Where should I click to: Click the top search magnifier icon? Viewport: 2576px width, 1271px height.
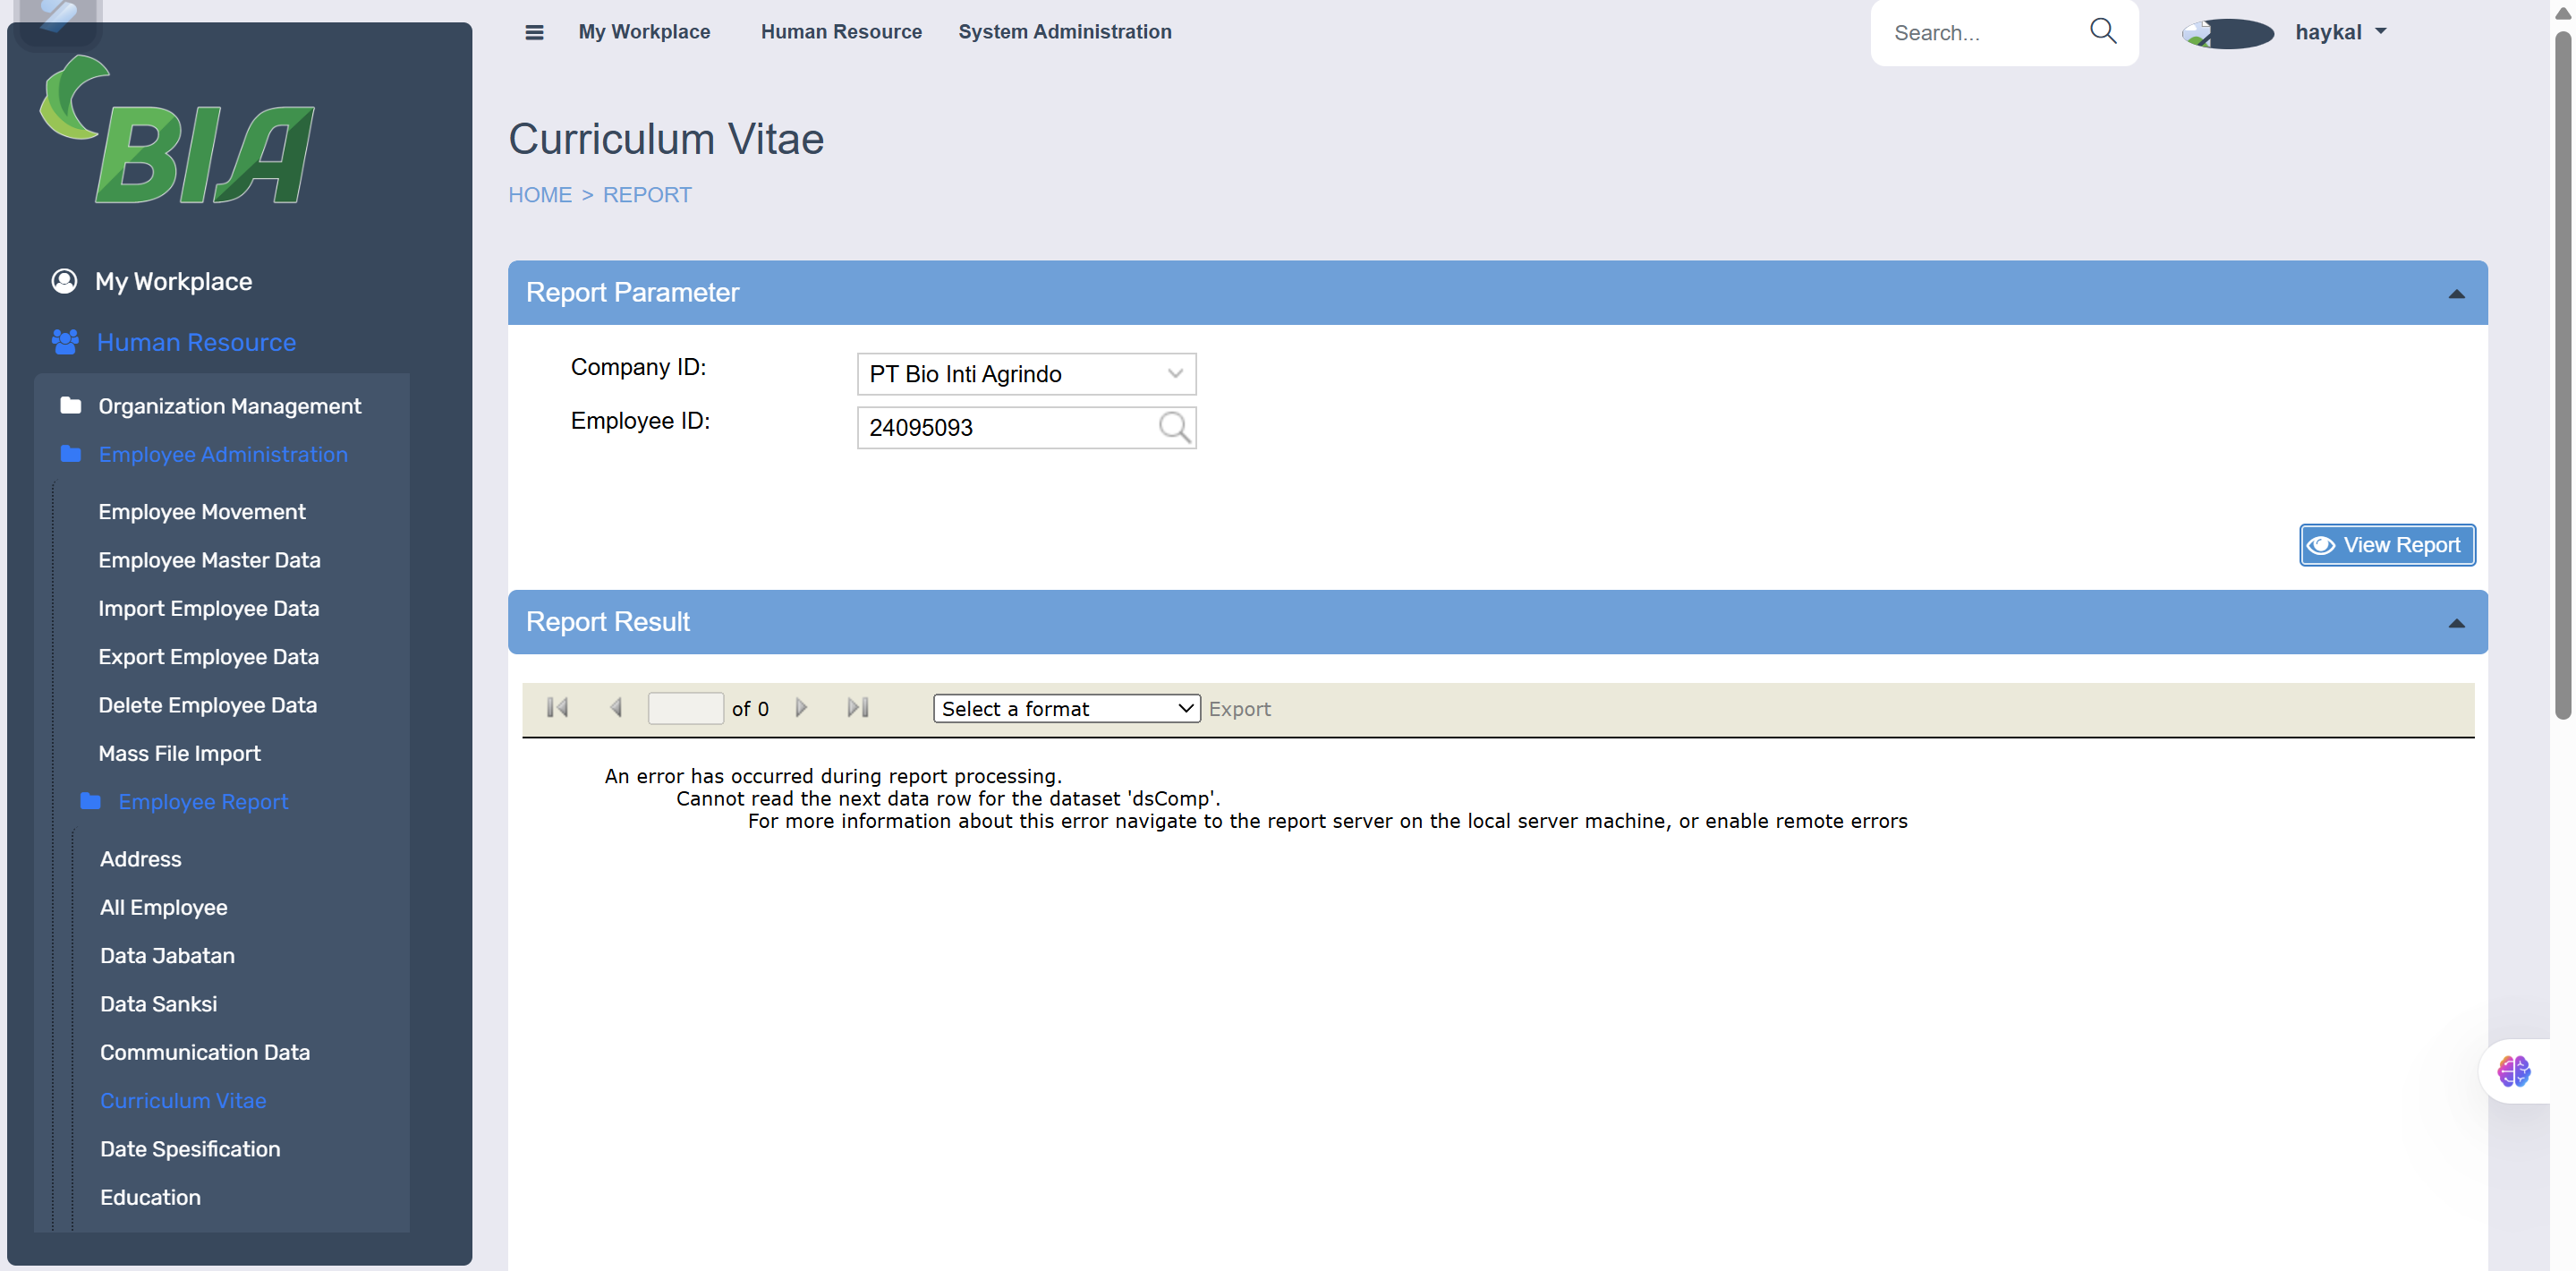point(2103,32)
